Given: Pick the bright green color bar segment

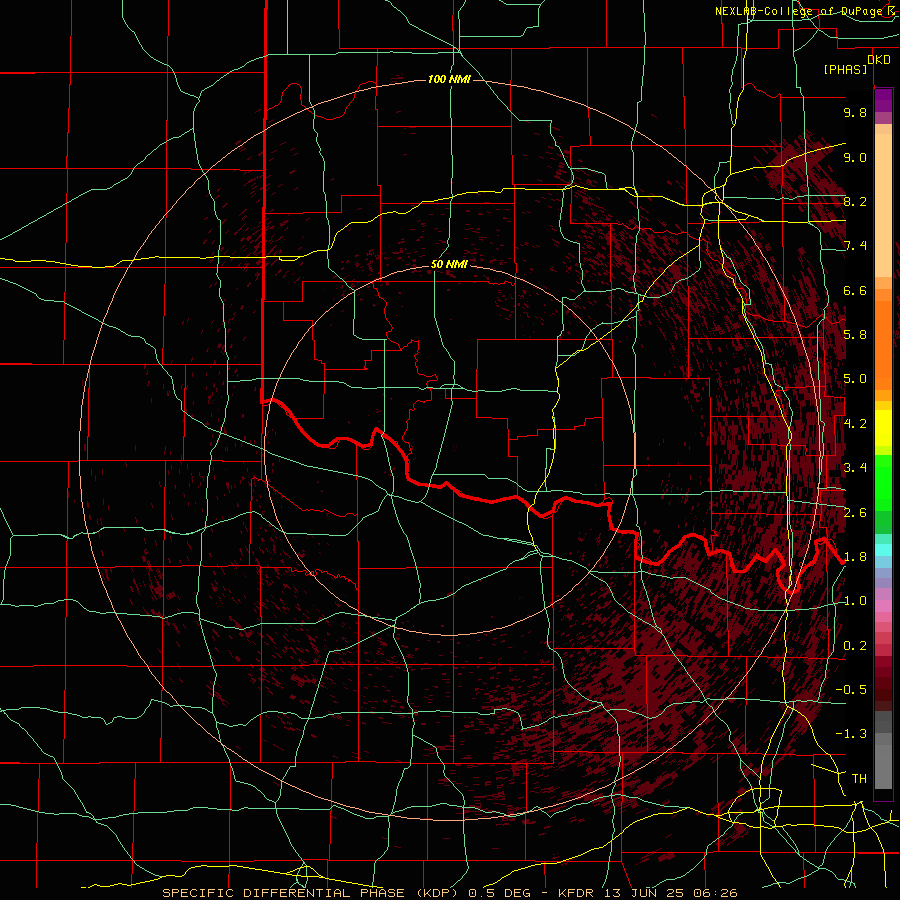Looking at the screenshot, I should (883, 482).
